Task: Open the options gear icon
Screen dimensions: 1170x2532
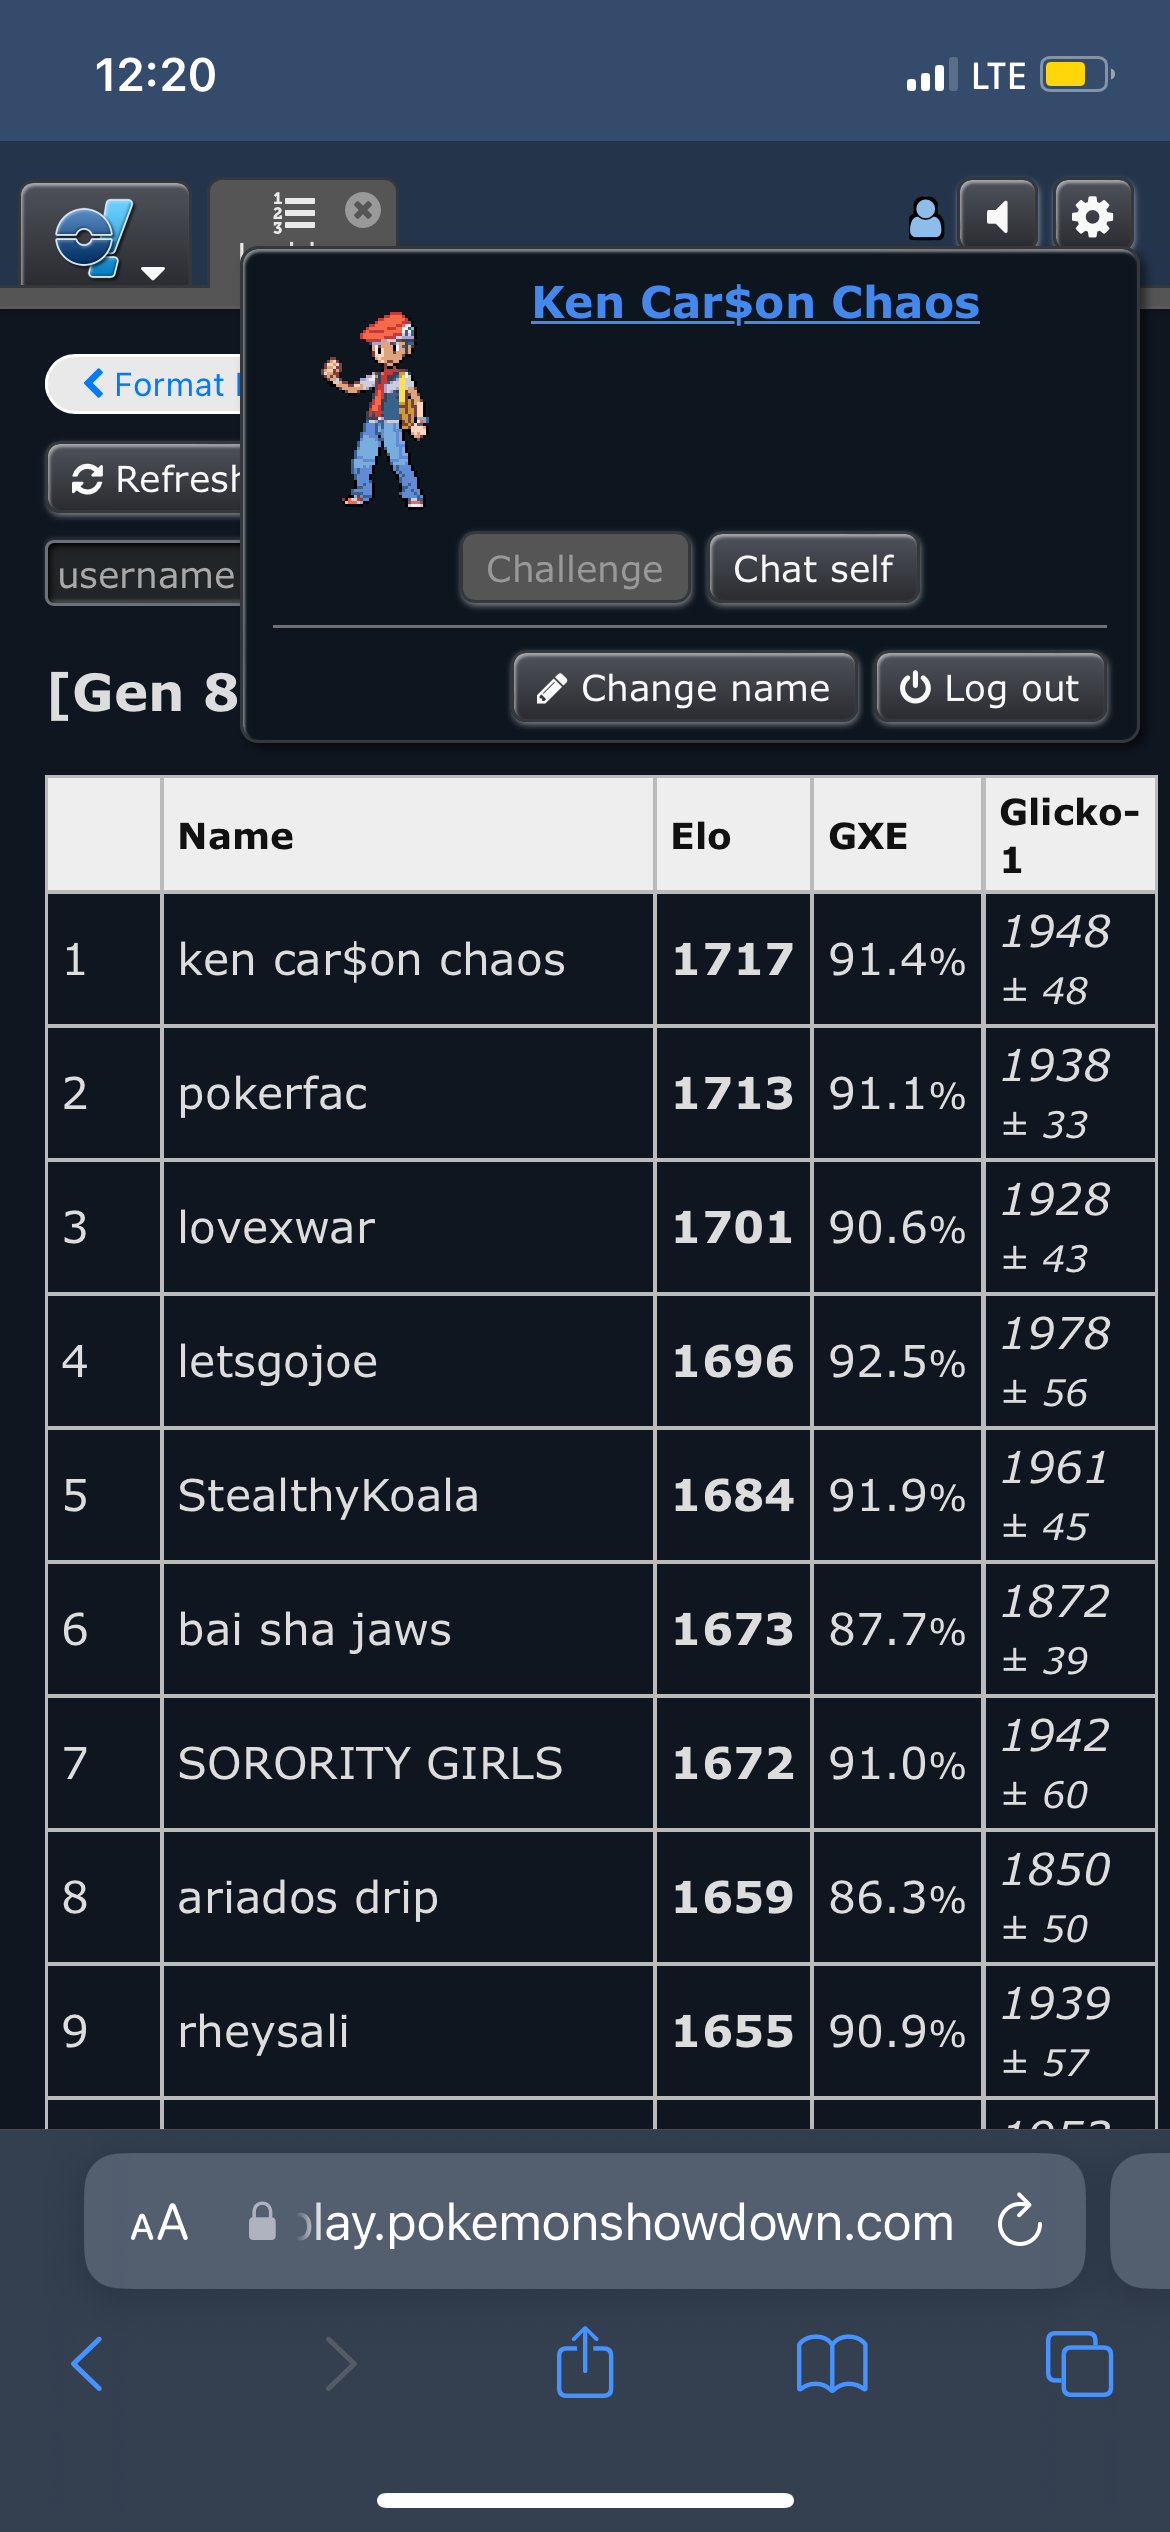Action: coord(1093,216)
